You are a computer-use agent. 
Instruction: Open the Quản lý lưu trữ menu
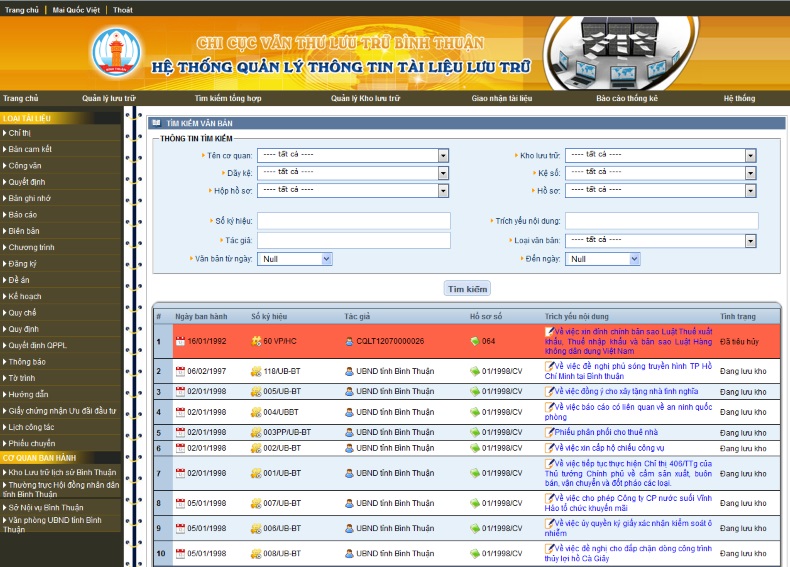click(x=108, y=99)
